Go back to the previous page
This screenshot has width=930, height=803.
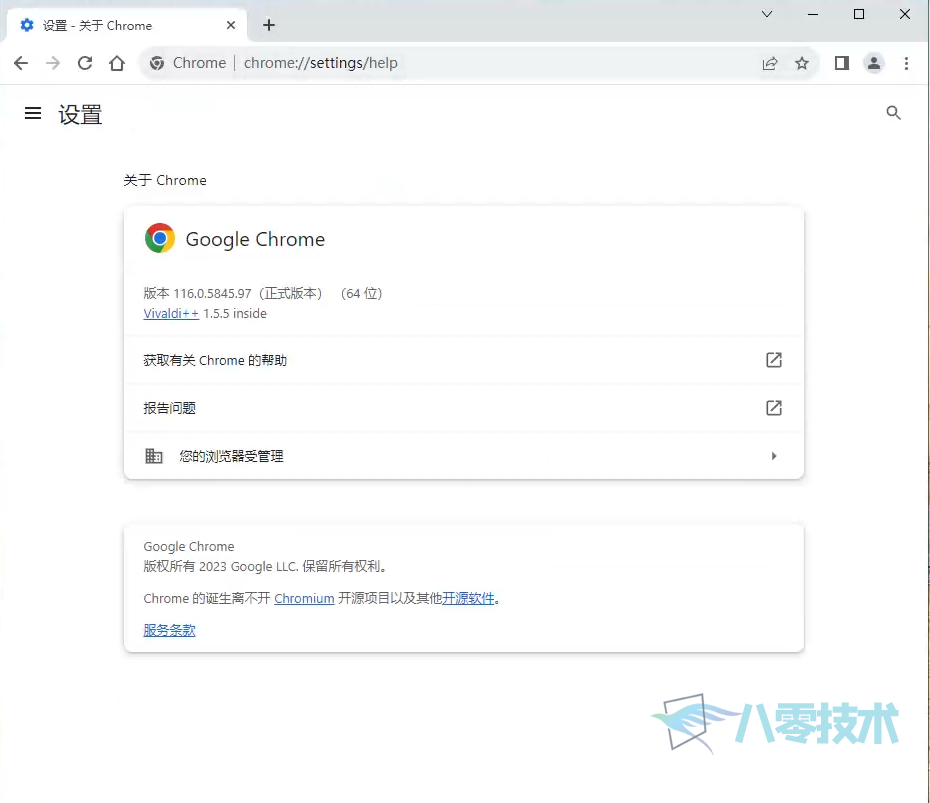tap(21, 63)
